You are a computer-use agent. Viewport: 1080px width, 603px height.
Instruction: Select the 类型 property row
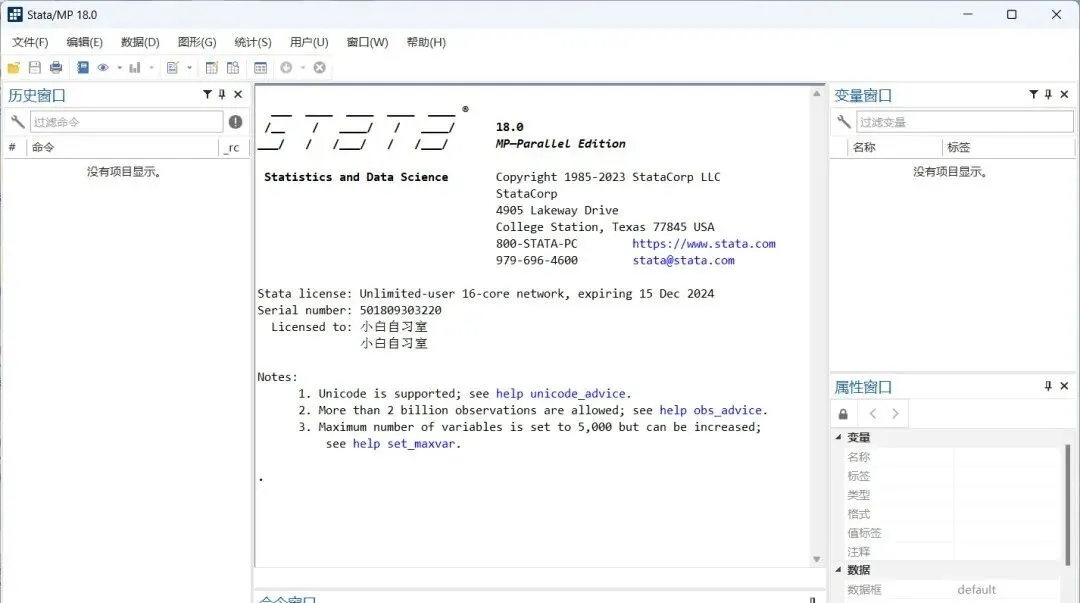[x=951, y=495]
